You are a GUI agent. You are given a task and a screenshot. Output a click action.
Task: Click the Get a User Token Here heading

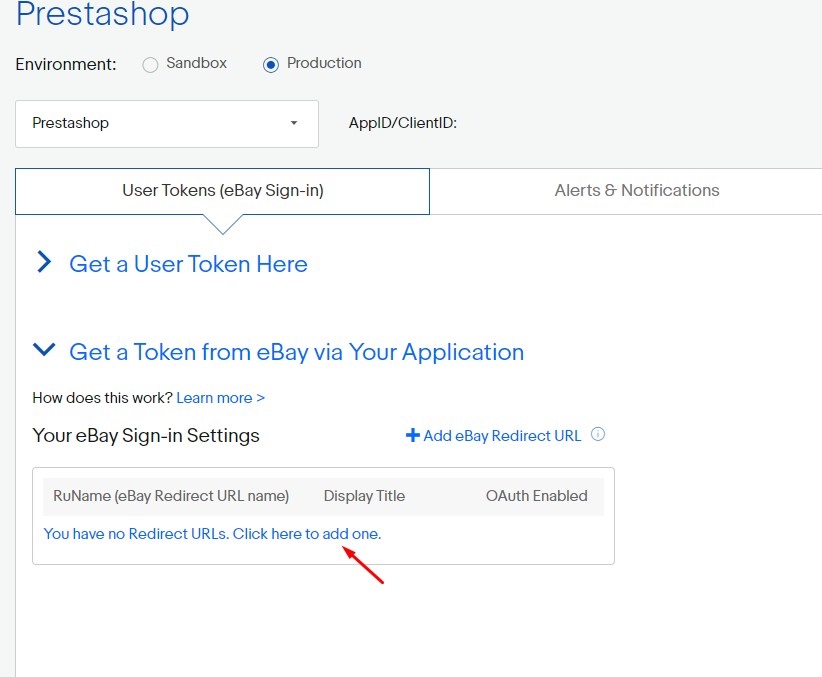click(188, 264)
